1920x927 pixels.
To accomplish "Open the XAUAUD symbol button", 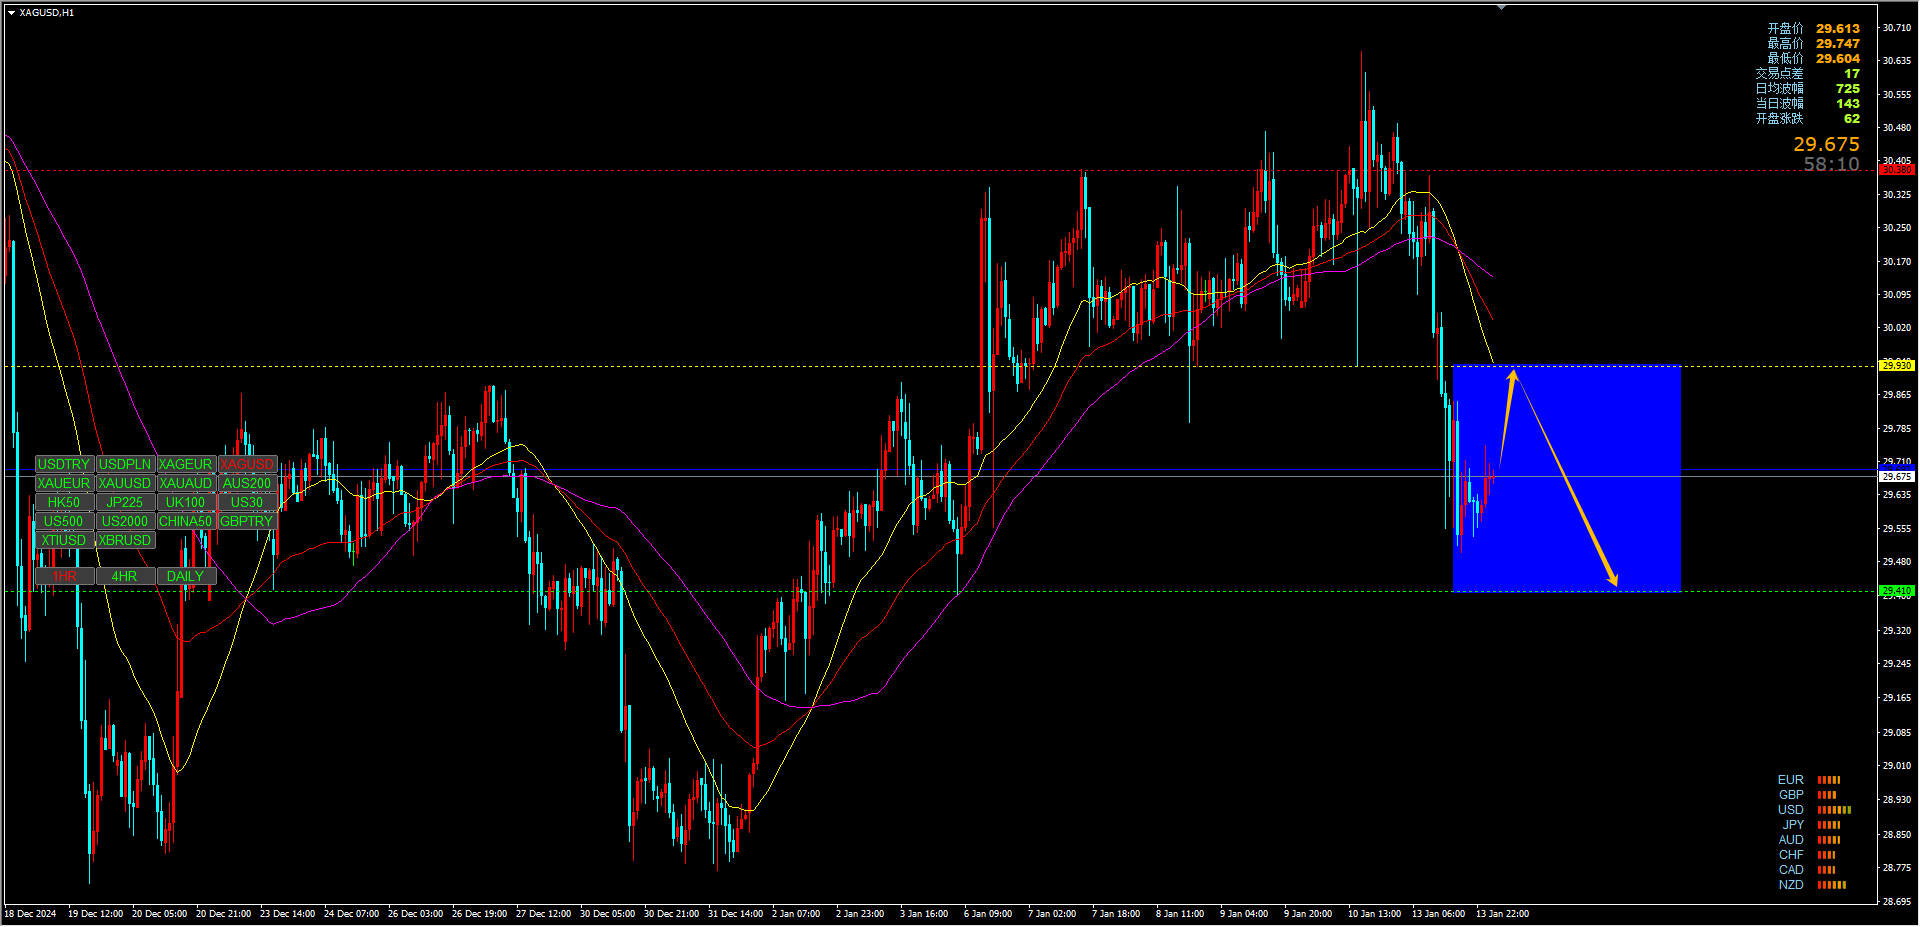I will click(x=186, y=484).
